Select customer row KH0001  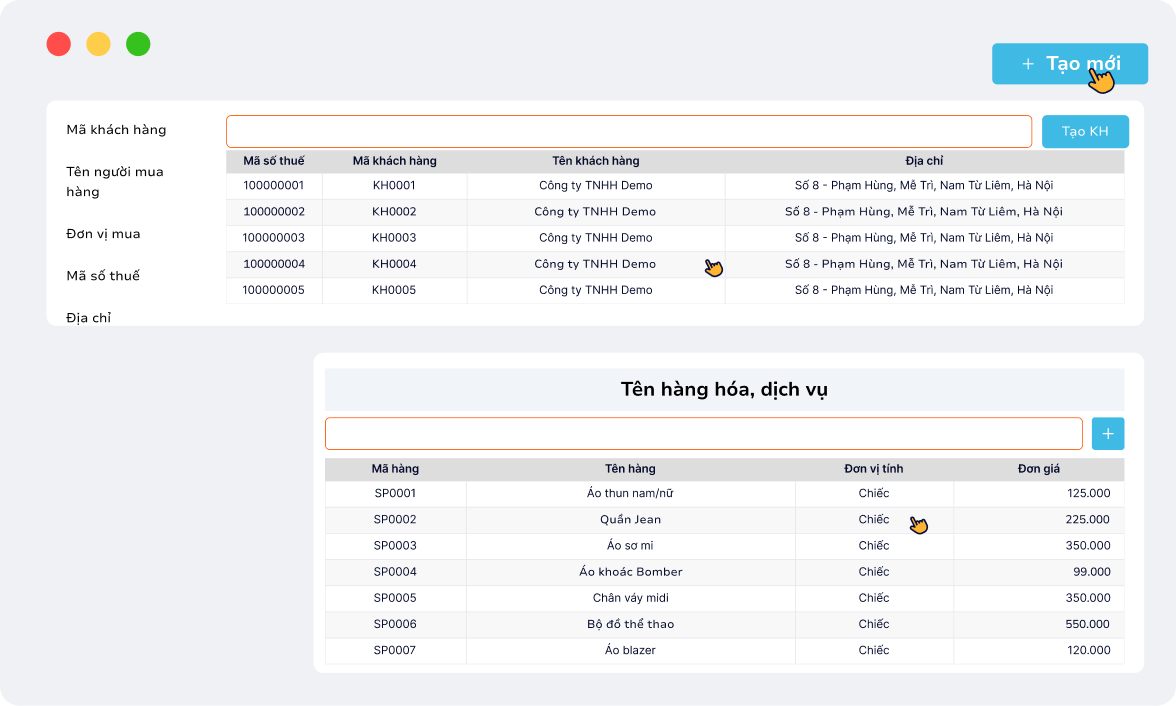pos(394,186)
